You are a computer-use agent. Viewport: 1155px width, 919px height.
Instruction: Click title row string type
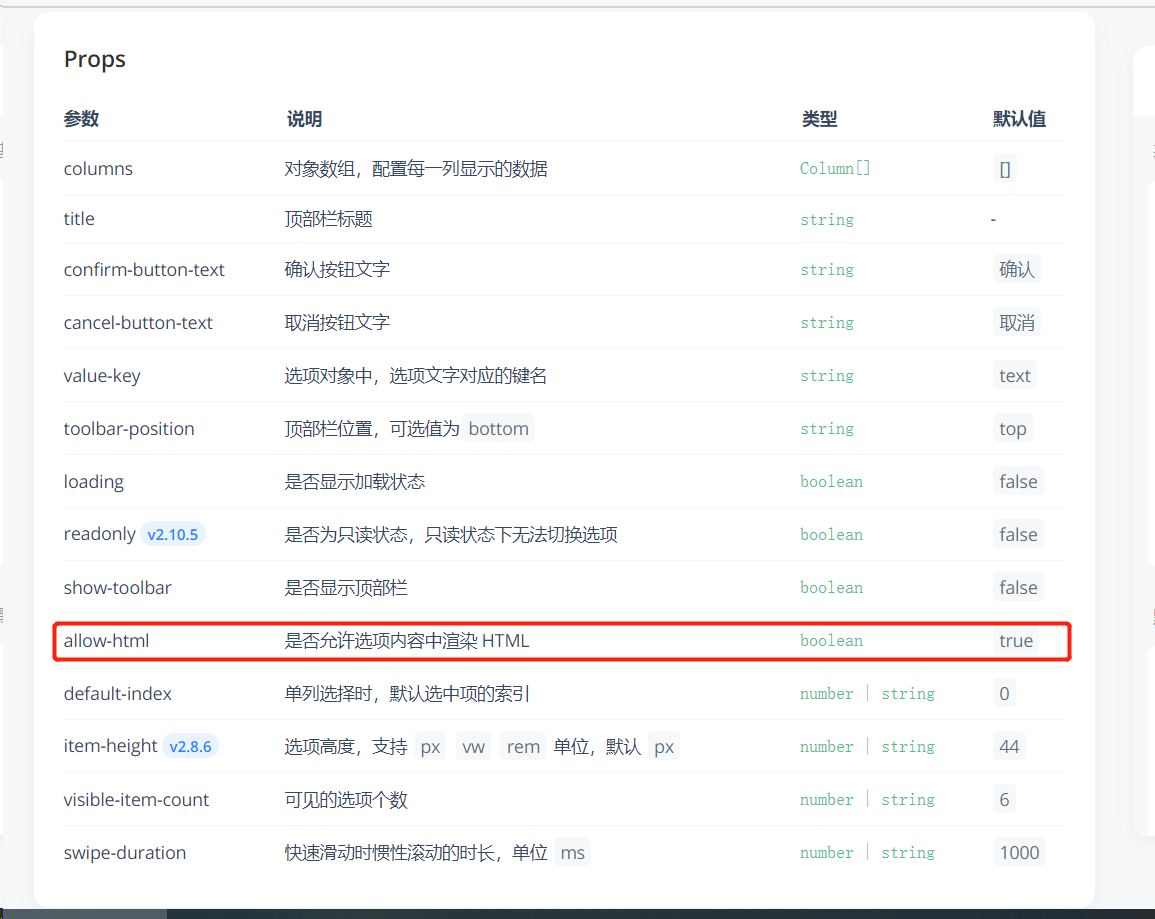826,219
